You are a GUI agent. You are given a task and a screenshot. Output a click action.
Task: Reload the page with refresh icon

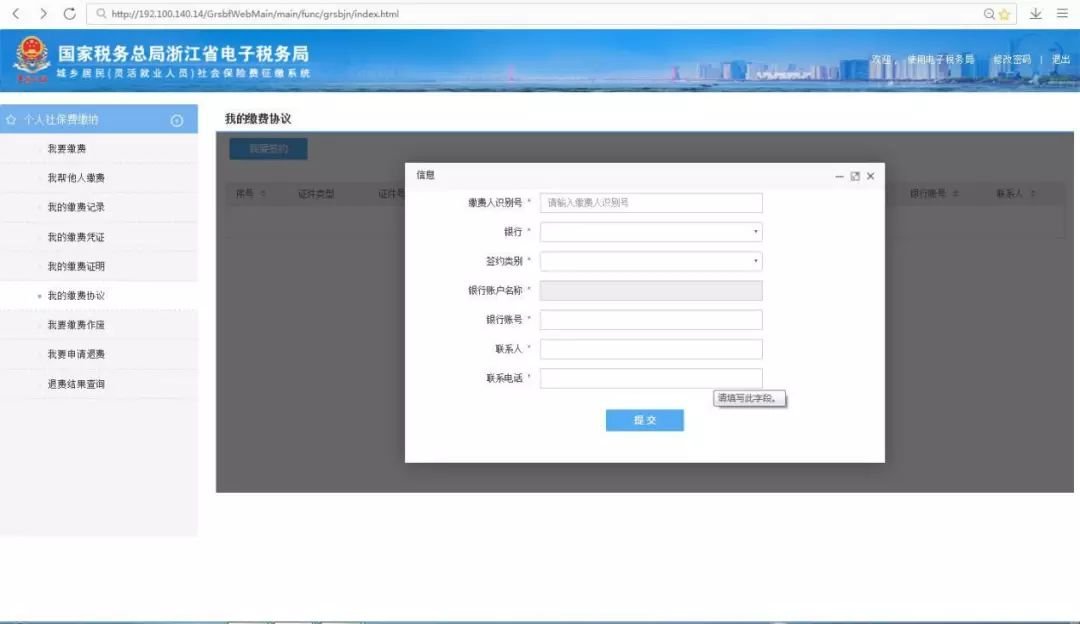pos(69,14)
